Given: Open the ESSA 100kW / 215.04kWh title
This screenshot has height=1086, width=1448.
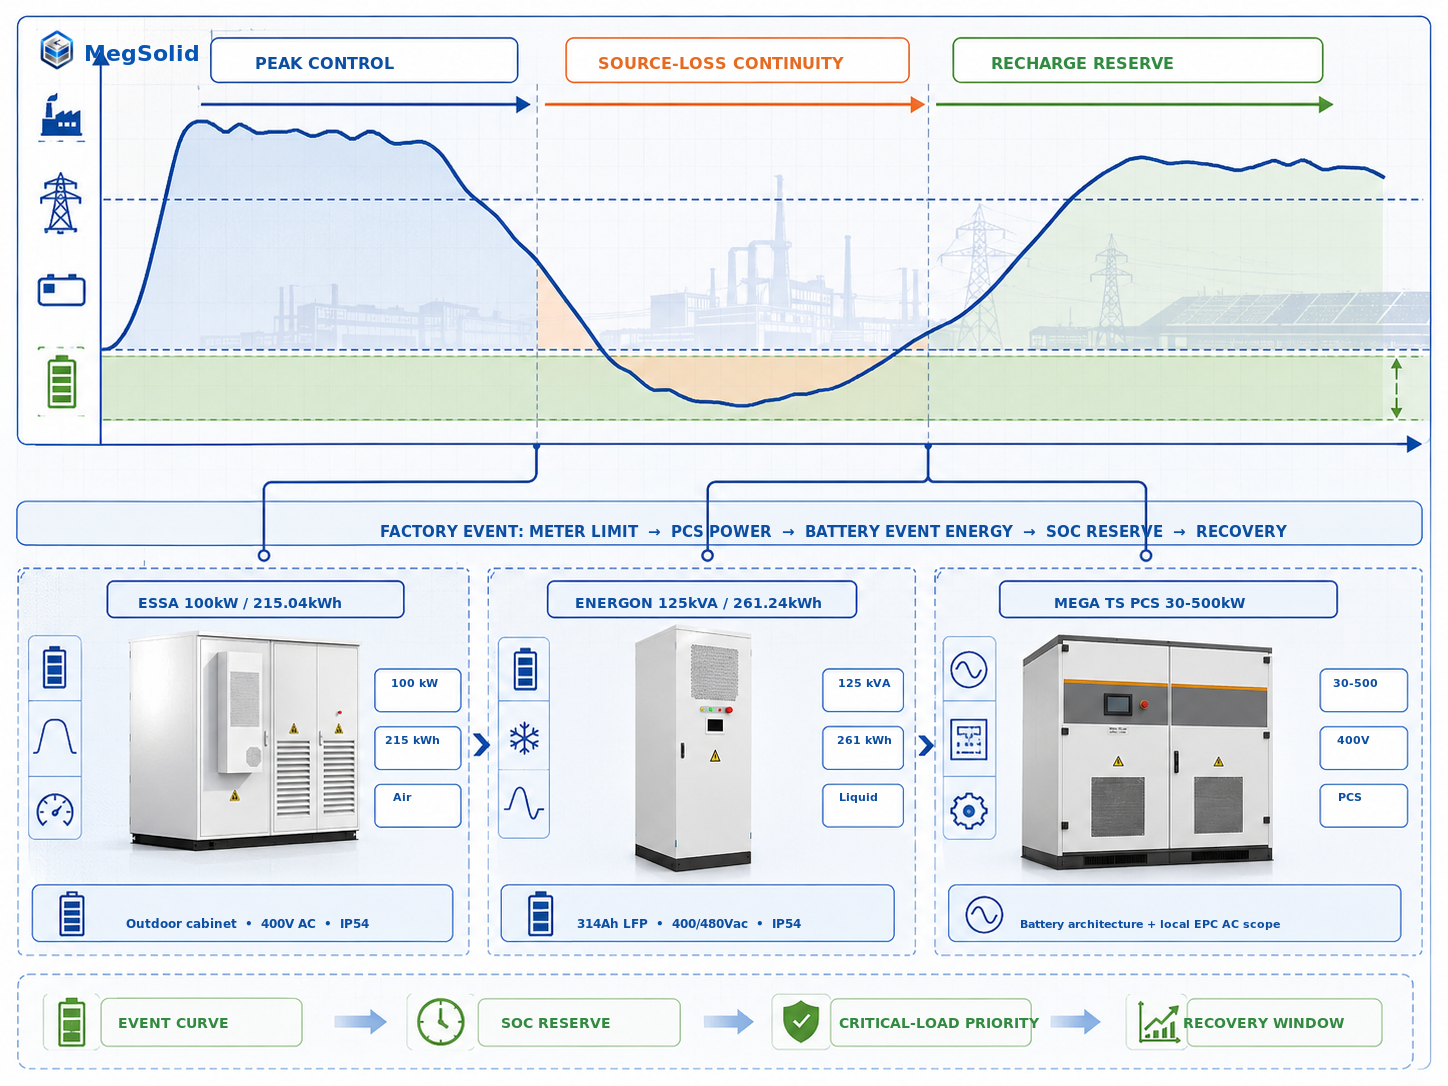Looking at the screenshot, I should pos(255,600).
